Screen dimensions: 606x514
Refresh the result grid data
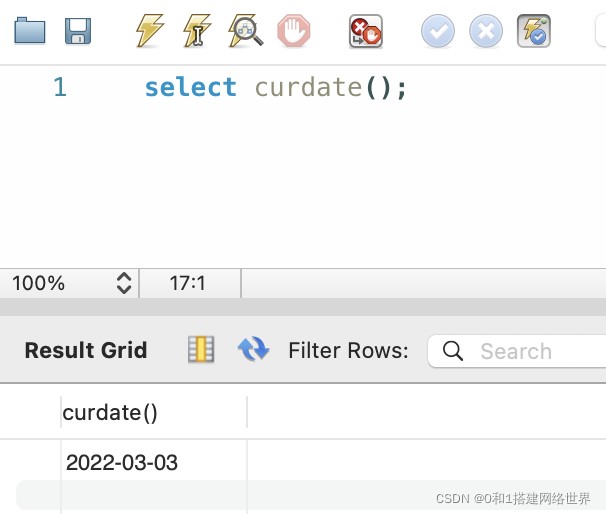pos(253,350)
